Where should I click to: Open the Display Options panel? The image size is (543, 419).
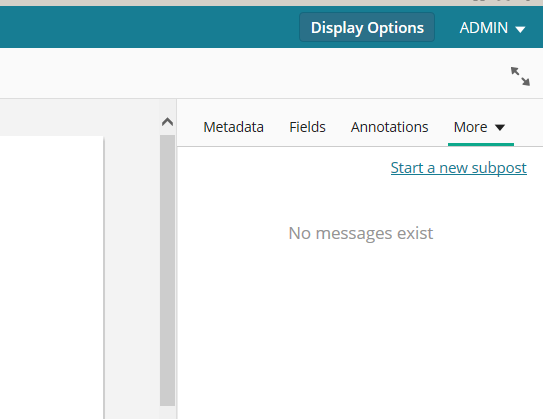[x=367, y=27]
